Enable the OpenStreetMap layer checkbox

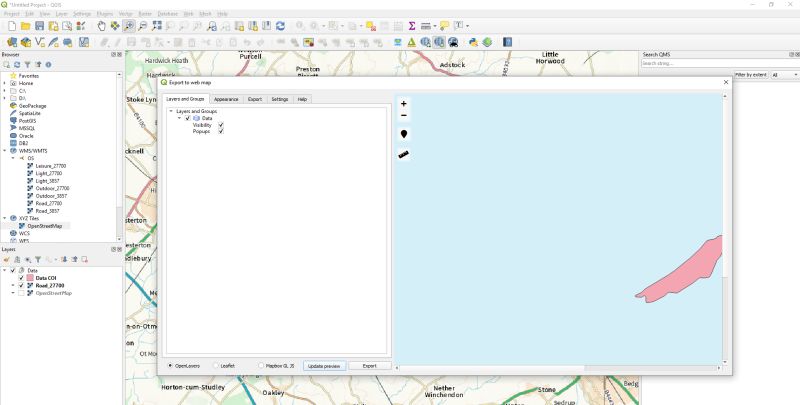coord(21,293)
